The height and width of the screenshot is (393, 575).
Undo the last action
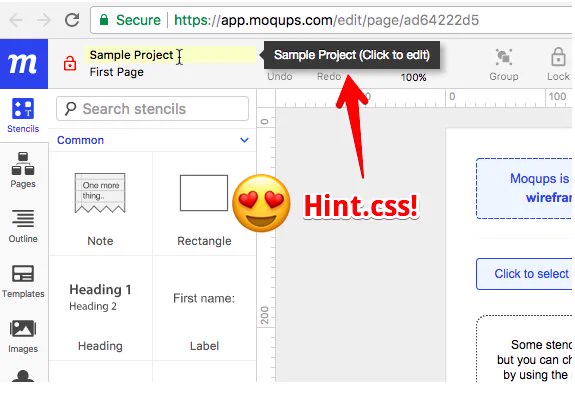click(280, 77)
